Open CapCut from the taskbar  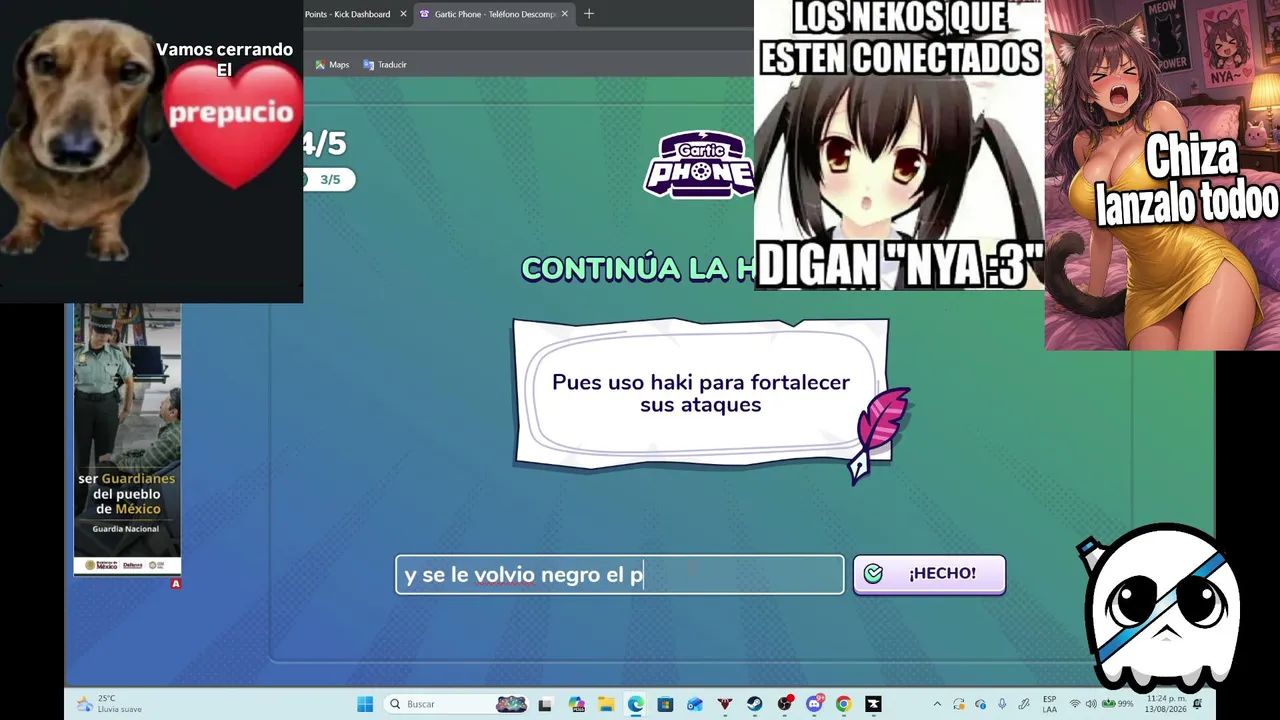(x=873, y=704)
